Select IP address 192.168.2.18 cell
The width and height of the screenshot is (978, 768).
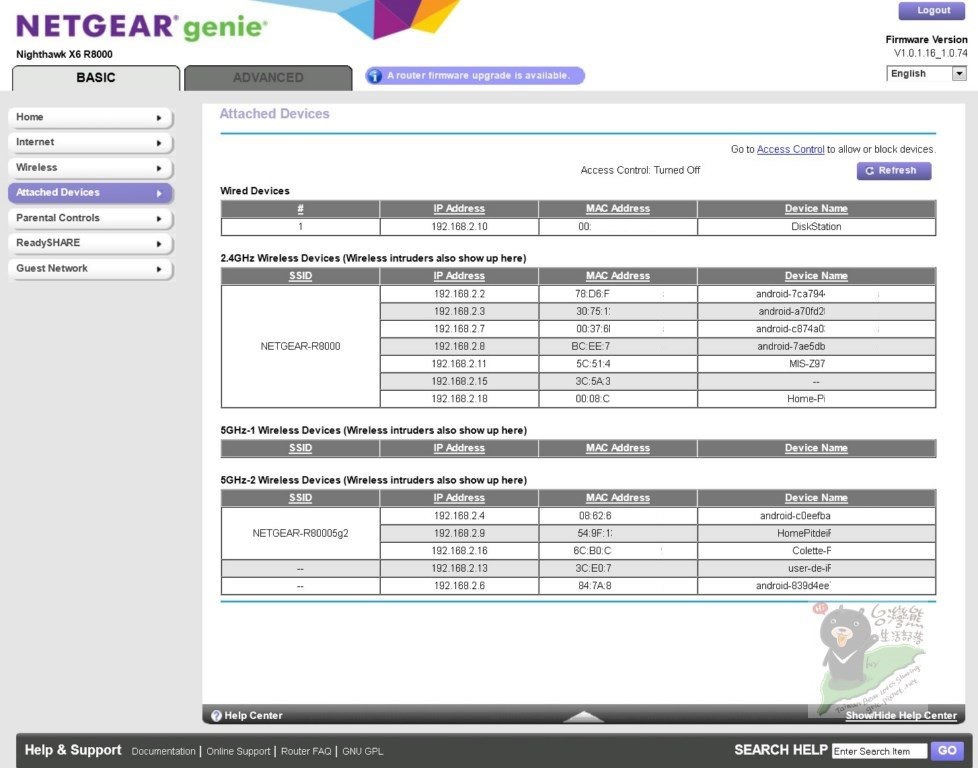pyautogui.click(x=459, y=399)
